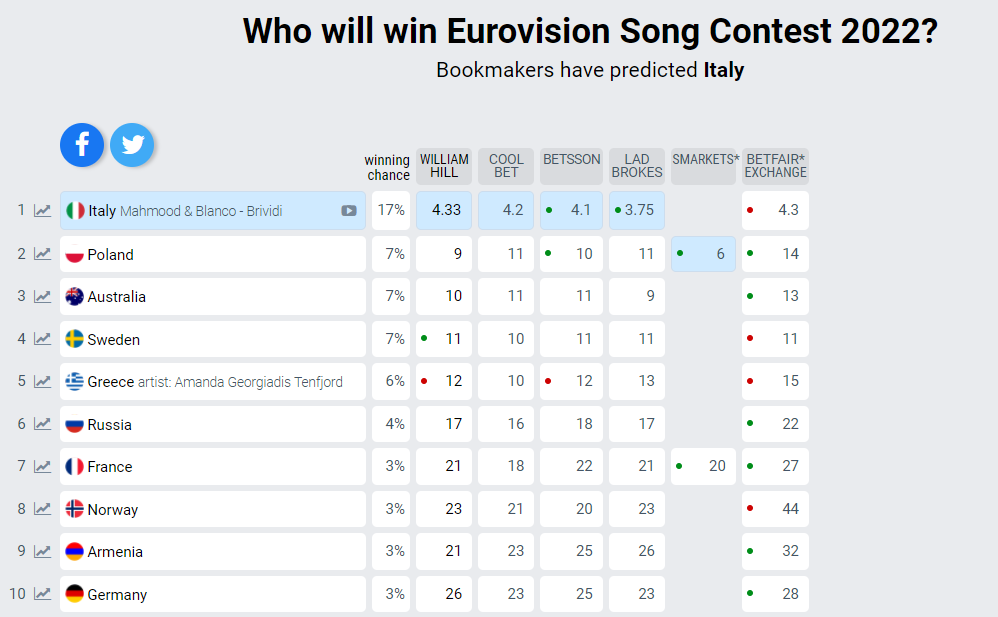The width and height of the screenshot is (998, 617).
Task: Click the LAD BROKES column header
Action: click(637, 166)
